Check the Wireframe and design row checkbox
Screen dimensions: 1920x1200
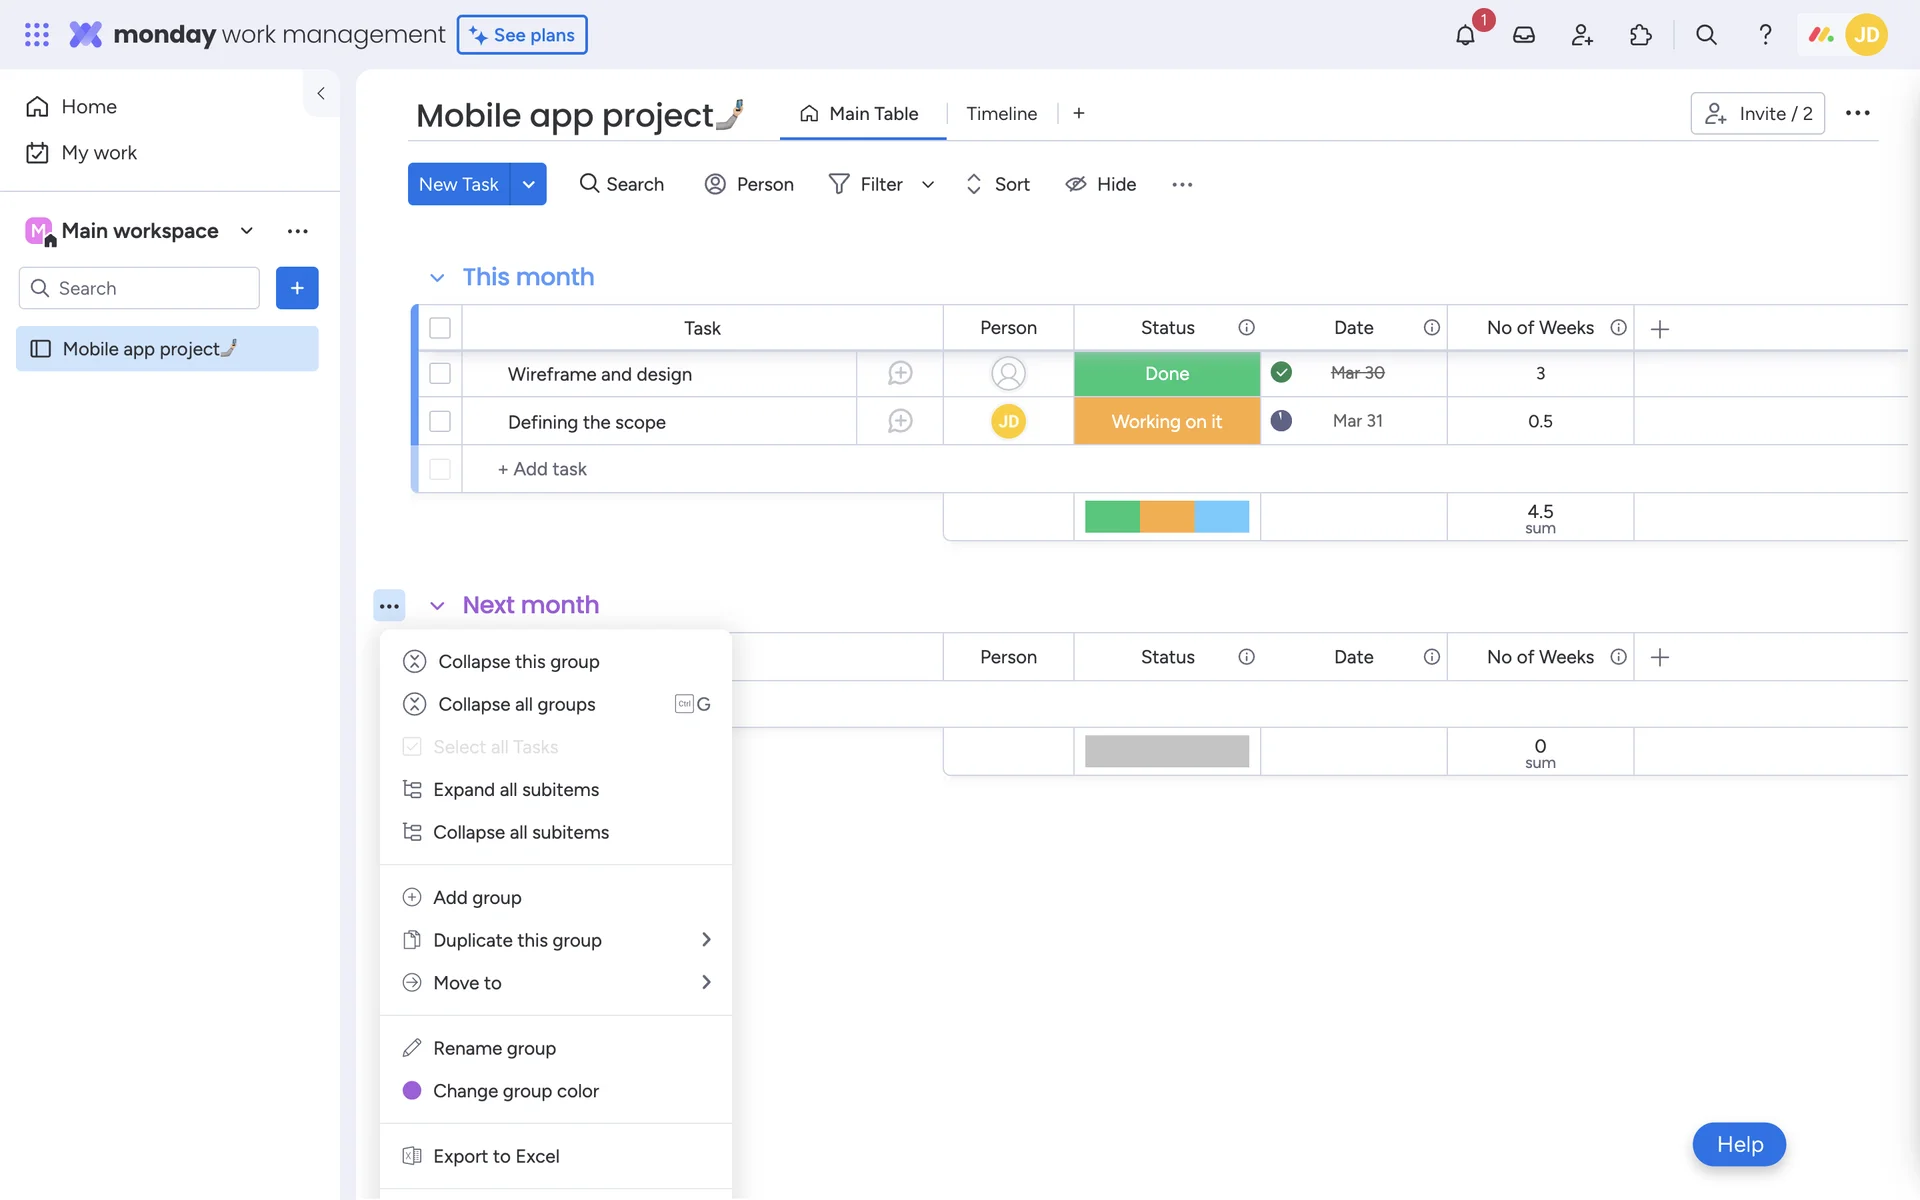click(x=440, y=373)
